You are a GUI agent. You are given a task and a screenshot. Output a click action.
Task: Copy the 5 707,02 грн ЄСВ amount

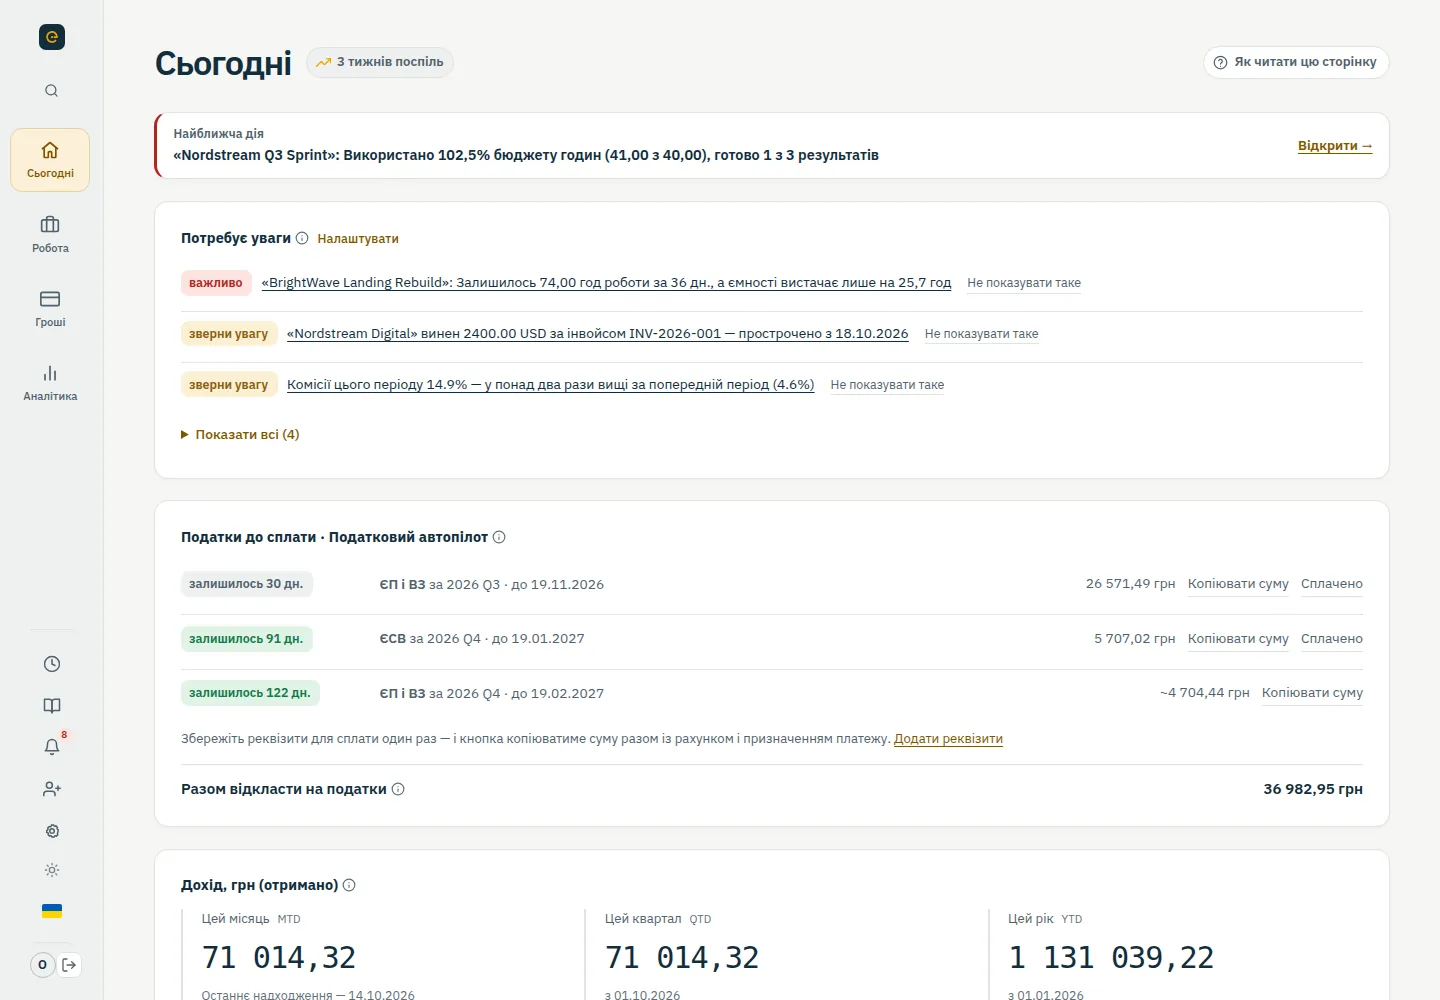(x=1238, y=639)
